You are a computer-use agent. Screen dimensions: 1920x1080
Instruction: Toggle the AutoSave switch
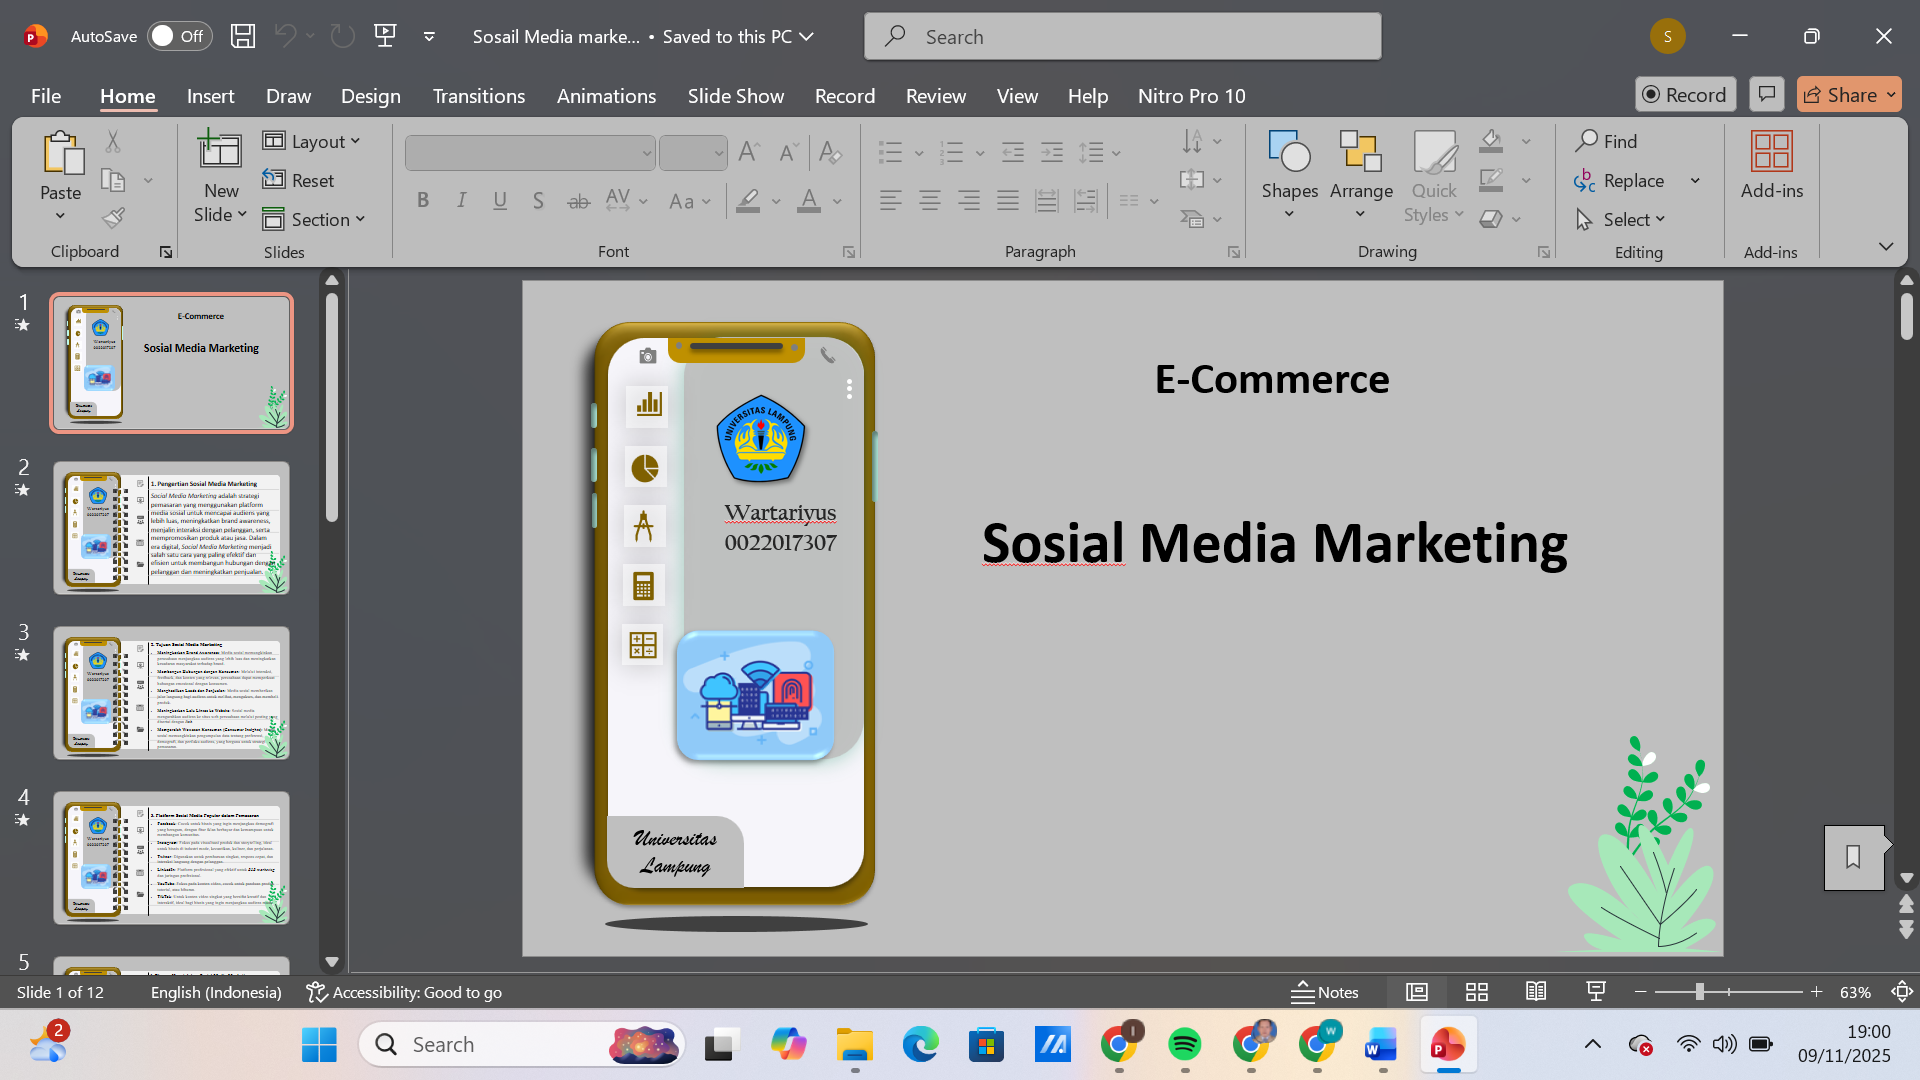click(179, 36)
